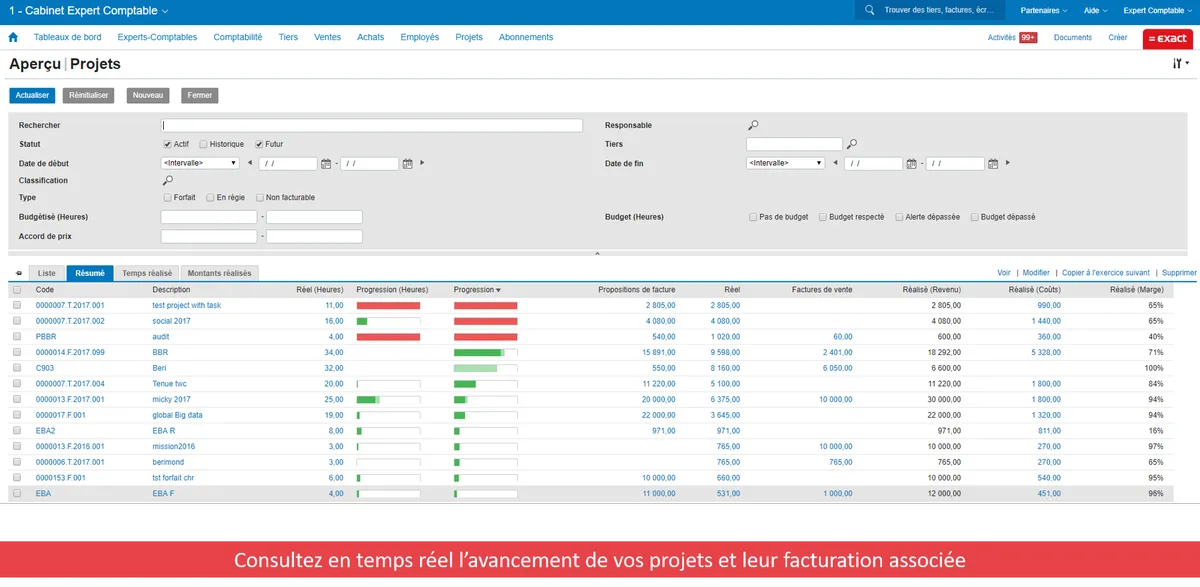
Task: Click into the Rechercher text field
Action: [x=372, y=126]
